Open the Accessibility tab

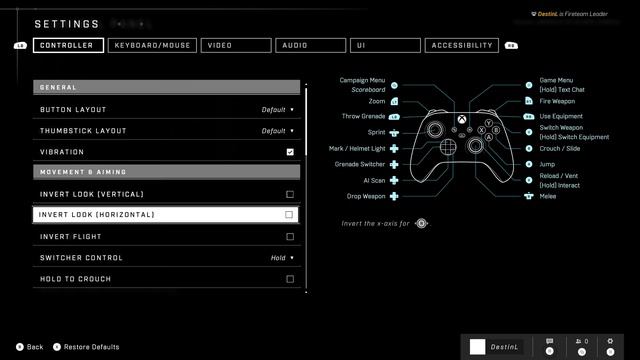tap(462, 45)
